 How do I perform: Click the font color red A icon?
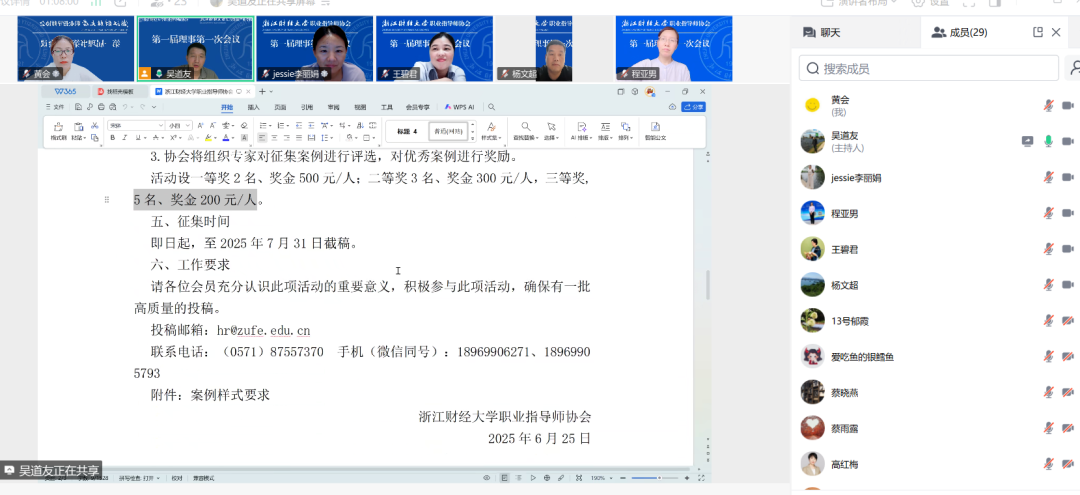pyautogui.click(x=226, y=138)
